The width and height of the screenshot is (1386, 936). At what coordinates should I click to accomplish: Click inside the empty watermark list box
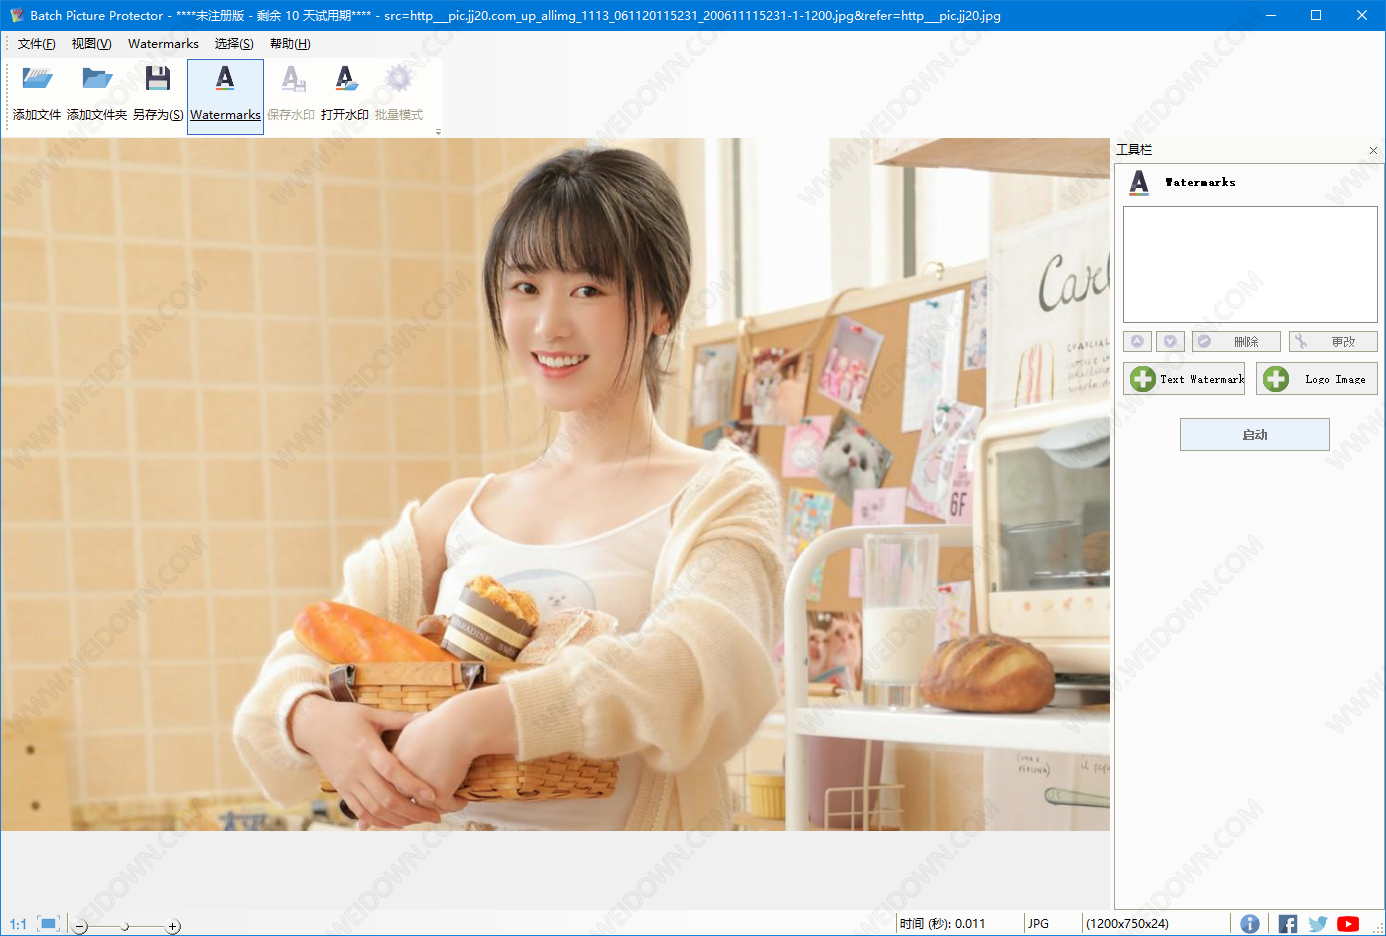click(x=1250, y=264)
